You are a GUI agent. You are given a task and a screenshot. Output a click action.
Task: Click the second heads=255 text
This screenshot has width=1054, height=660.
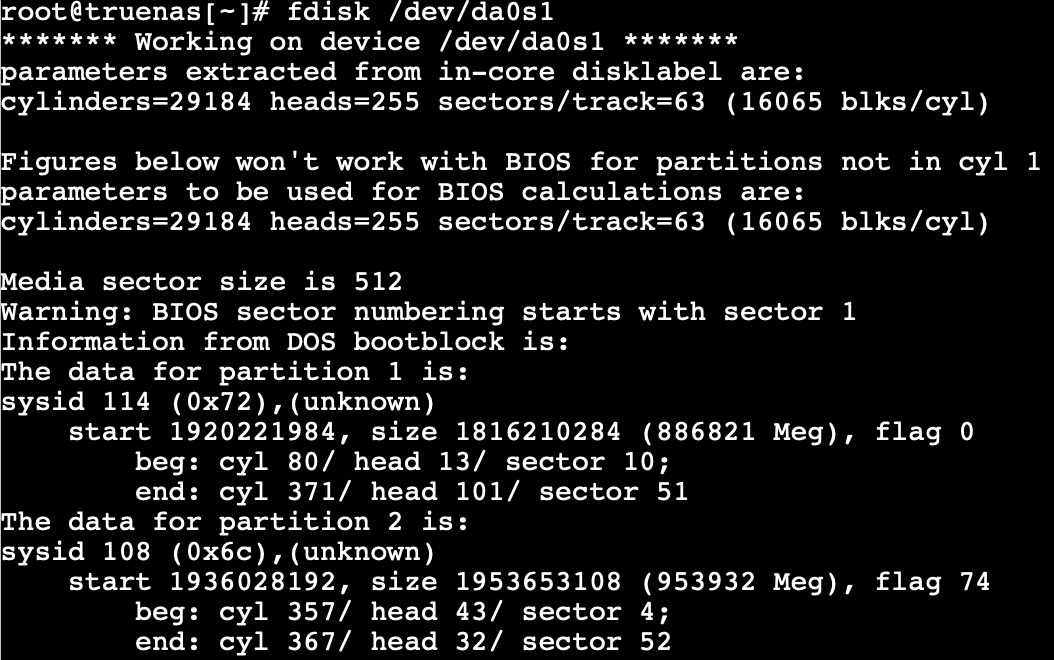pyautogui.click(x=345, y=222)
